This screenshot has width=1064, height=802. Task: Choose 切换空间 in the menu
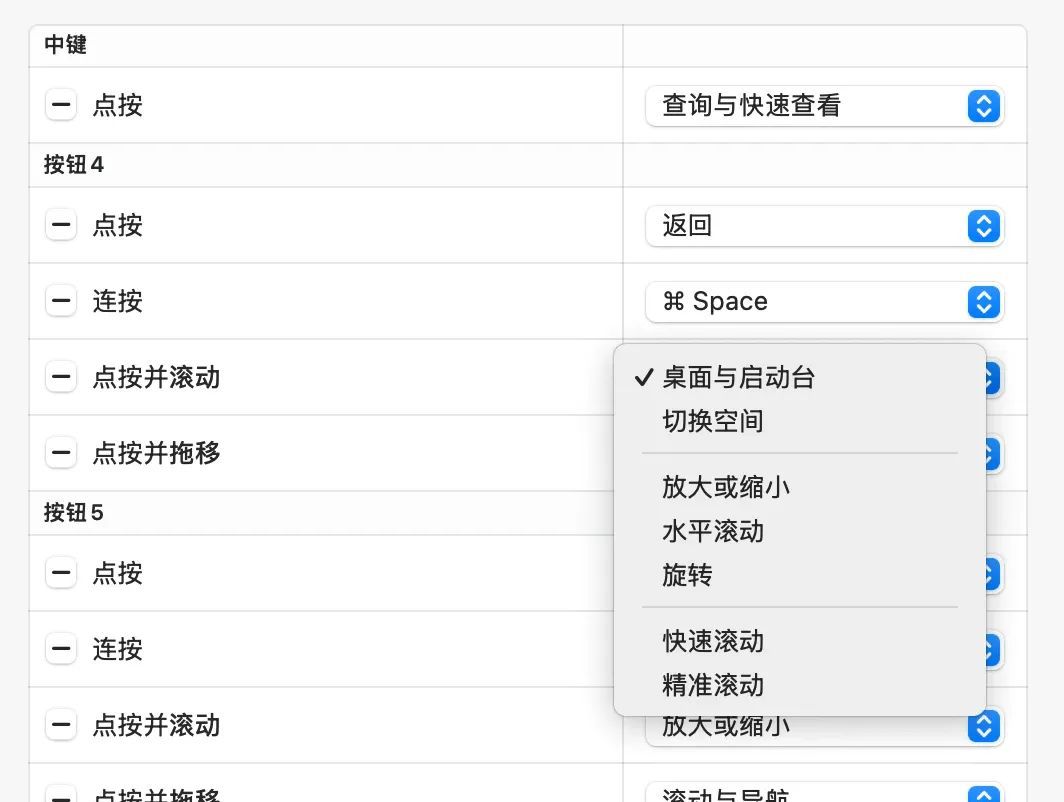click(x=799, y=421)
